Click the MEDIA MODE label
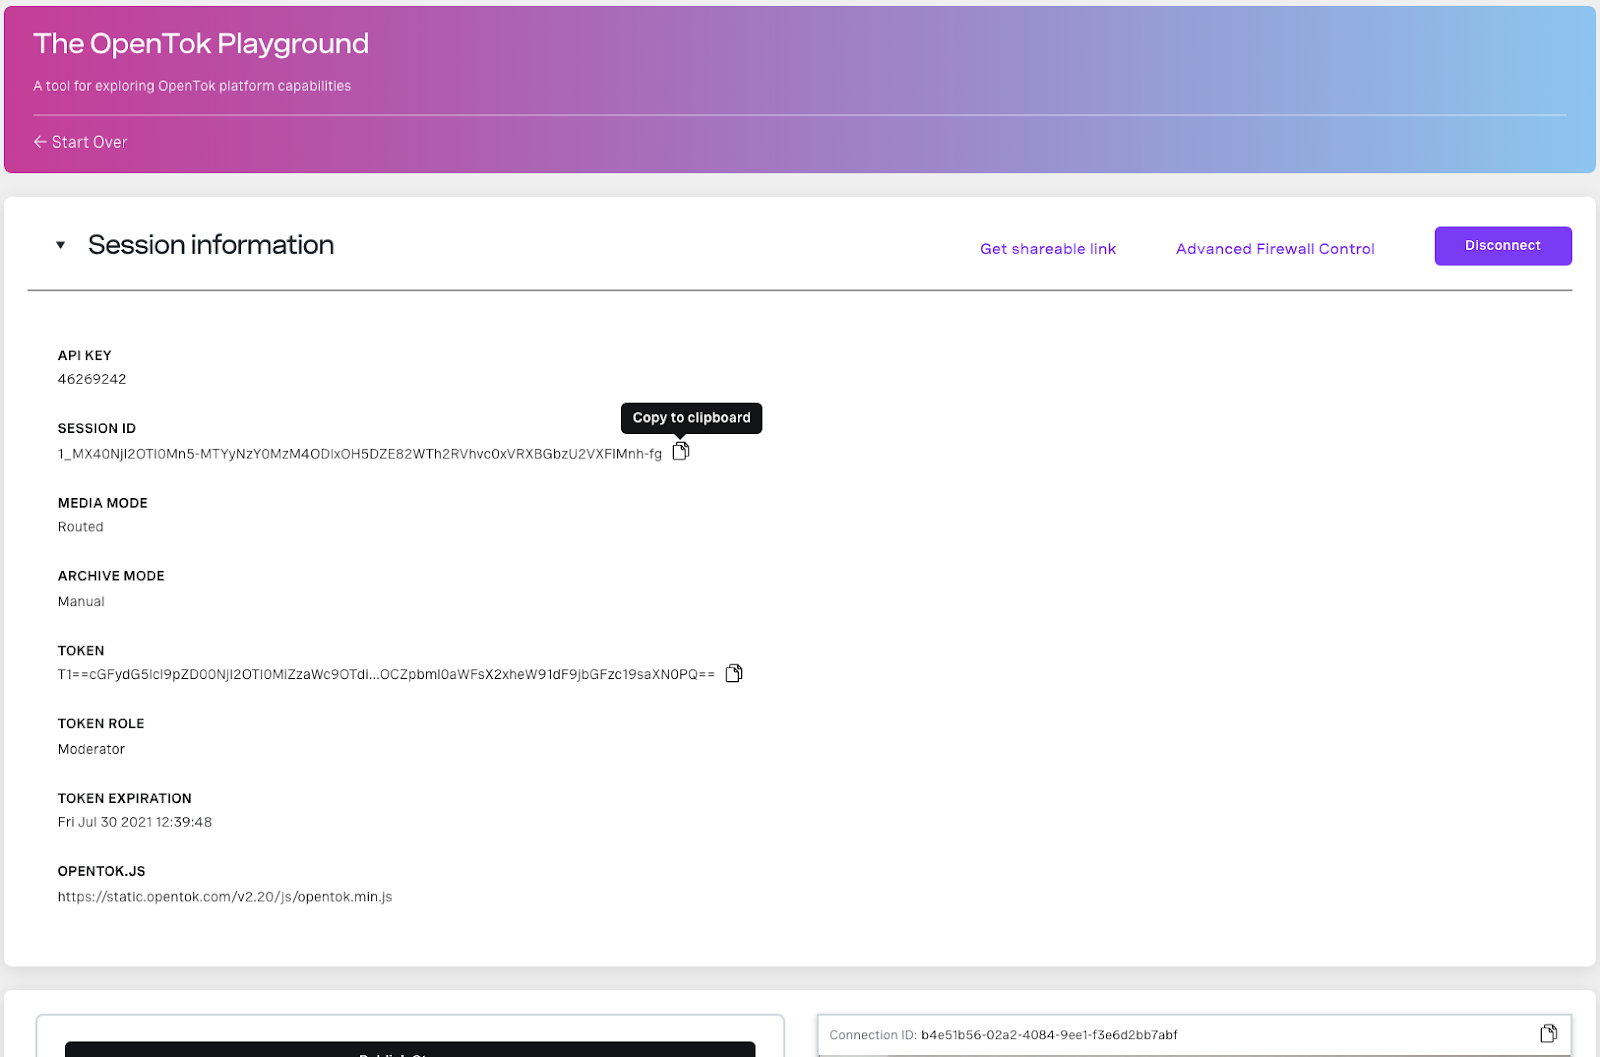Image resolution: width=1600 pixels, height=1057 pixels. pyautogui.click(x=103, y=503)
